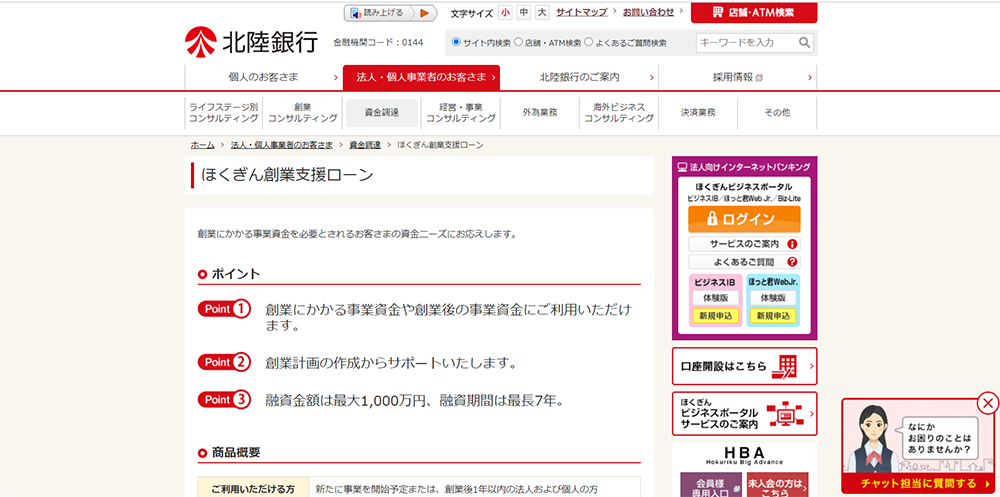Click 資金調達 breadcrumb link
This screenshot has height=497, width=1000.
click(365, 145)
